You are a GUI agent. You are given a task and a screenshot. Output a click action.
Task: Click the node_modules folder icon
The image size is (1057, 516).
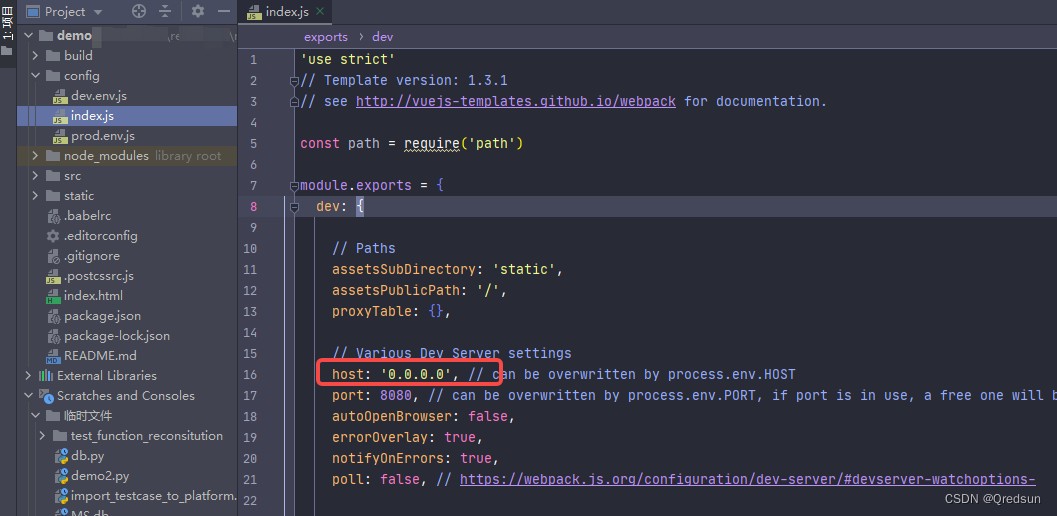coord(53,156)
